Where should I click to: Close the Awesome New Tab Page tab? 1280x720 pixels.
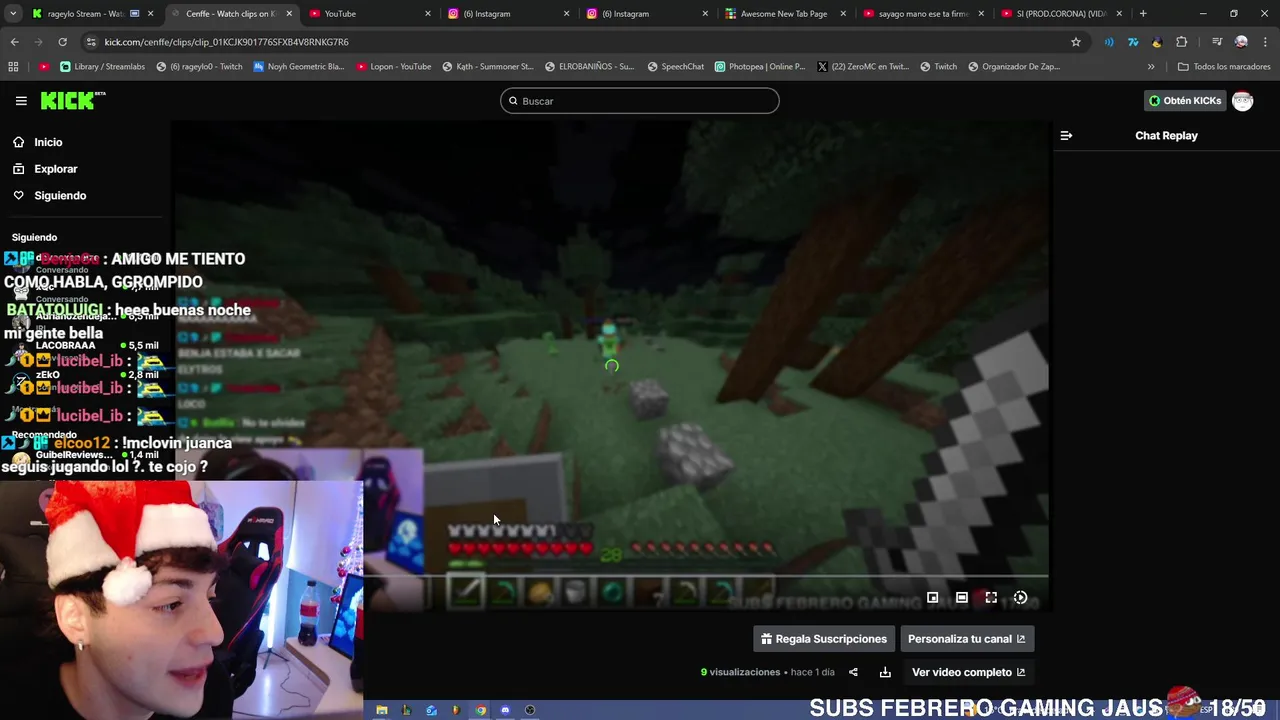click(x=843, y=14)
